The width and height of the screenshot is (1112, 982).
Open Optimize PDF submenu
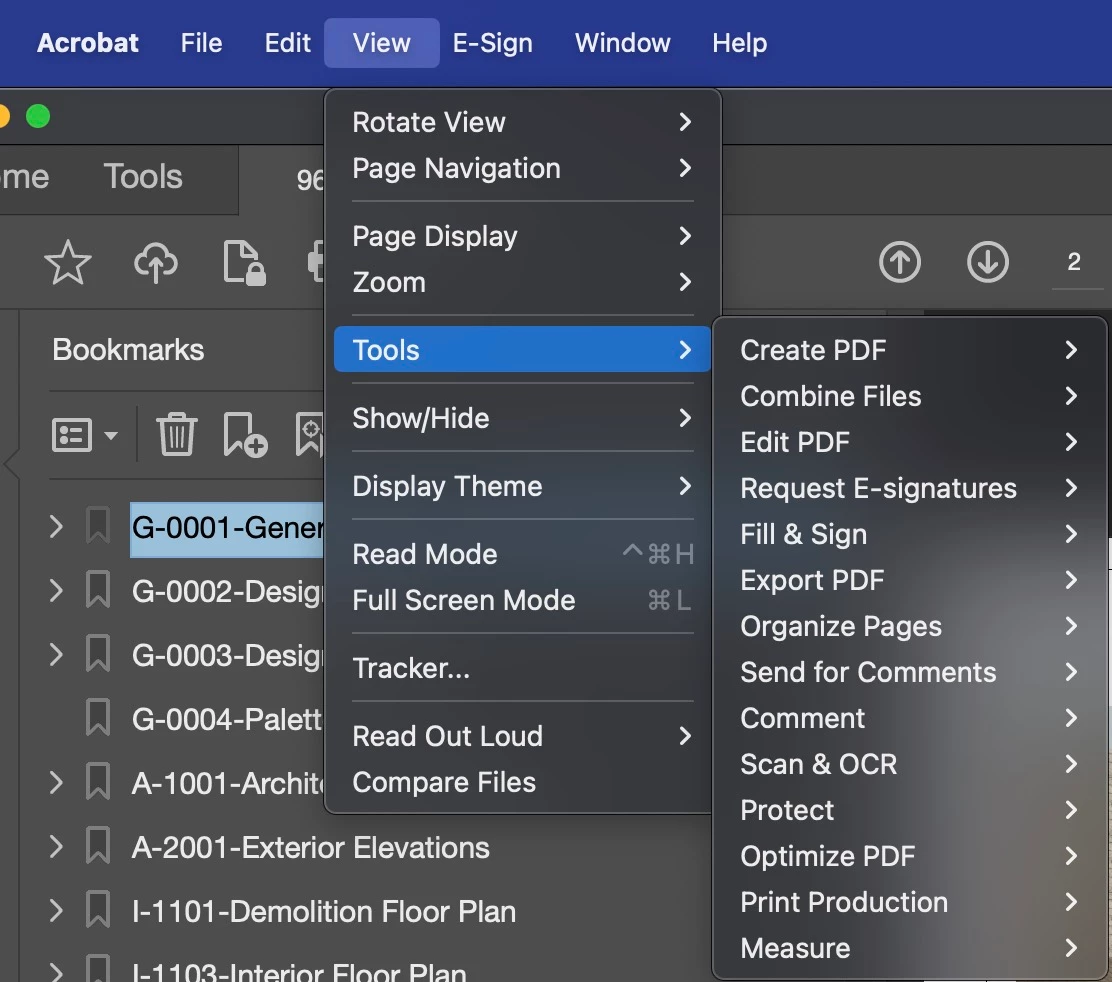(909, 856)
